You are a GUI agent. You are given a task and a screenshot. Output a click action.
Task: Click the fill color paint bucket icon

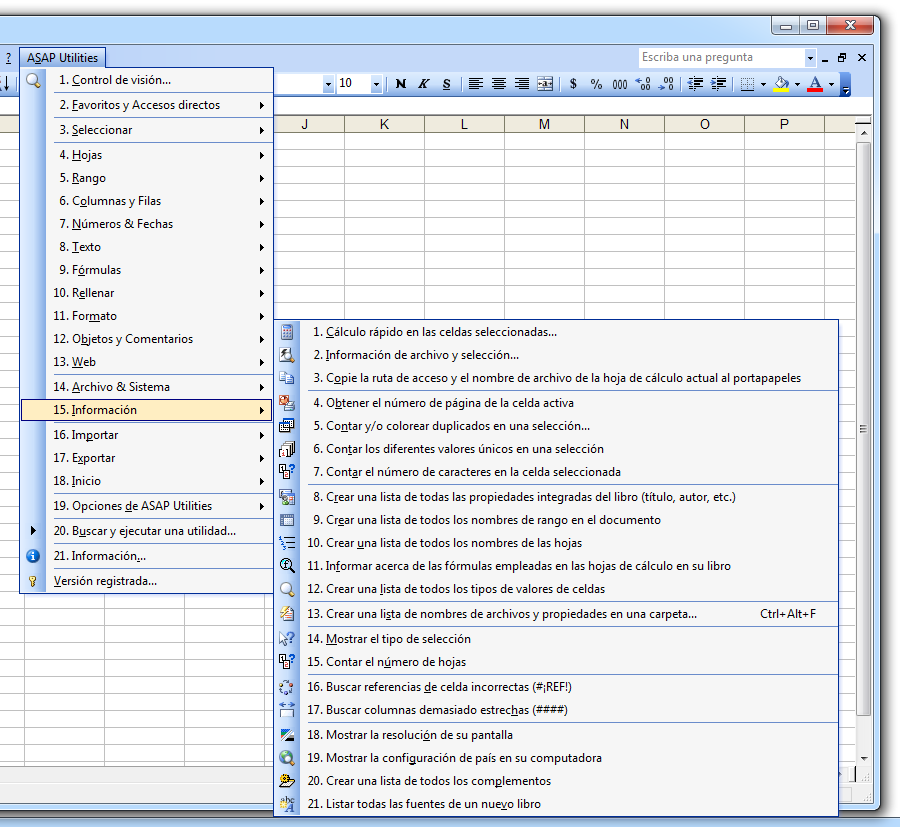(782, 84)
